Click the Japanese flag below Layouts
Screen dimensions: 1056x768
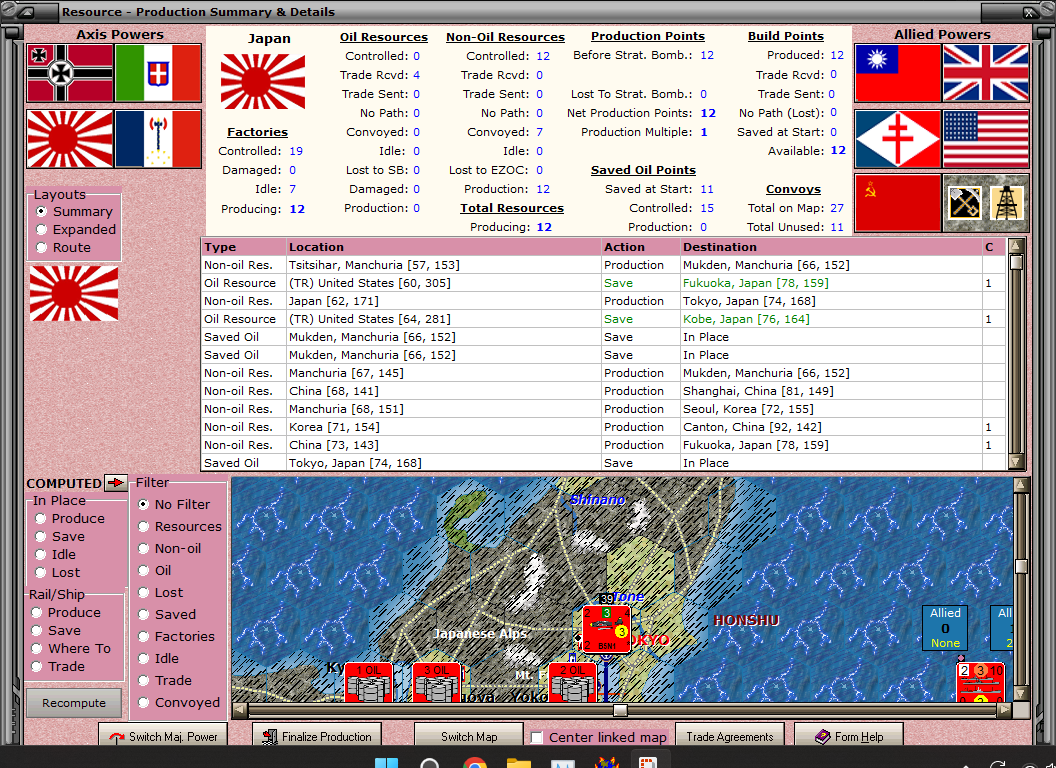[x=74, y=293]
